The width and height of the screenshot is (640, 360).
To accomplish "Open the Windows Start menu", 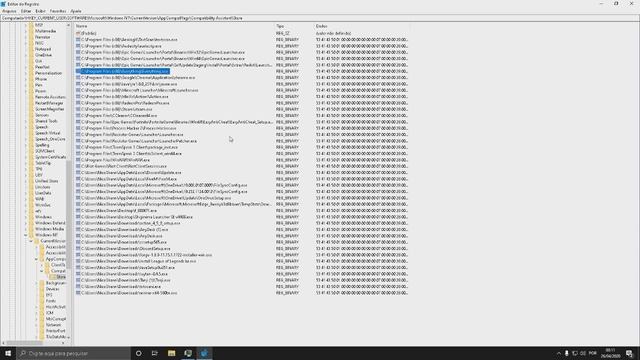I will [8, 353].
